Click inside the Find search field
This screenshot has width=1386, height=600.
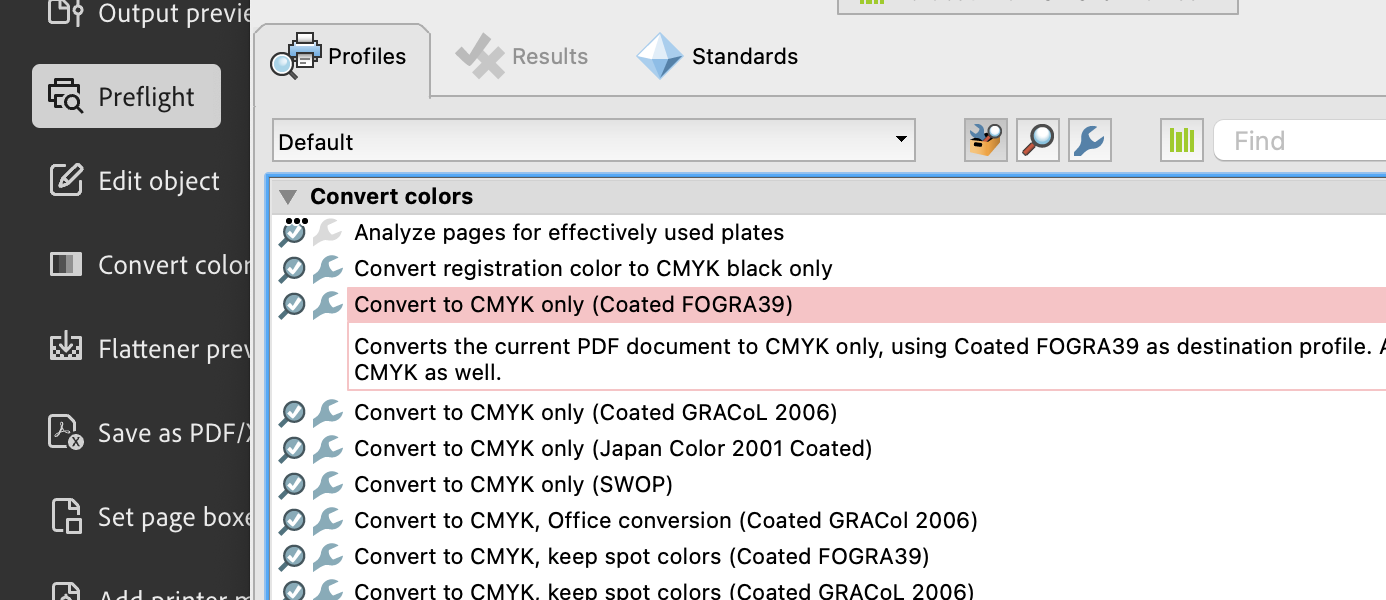point(1300,140)
